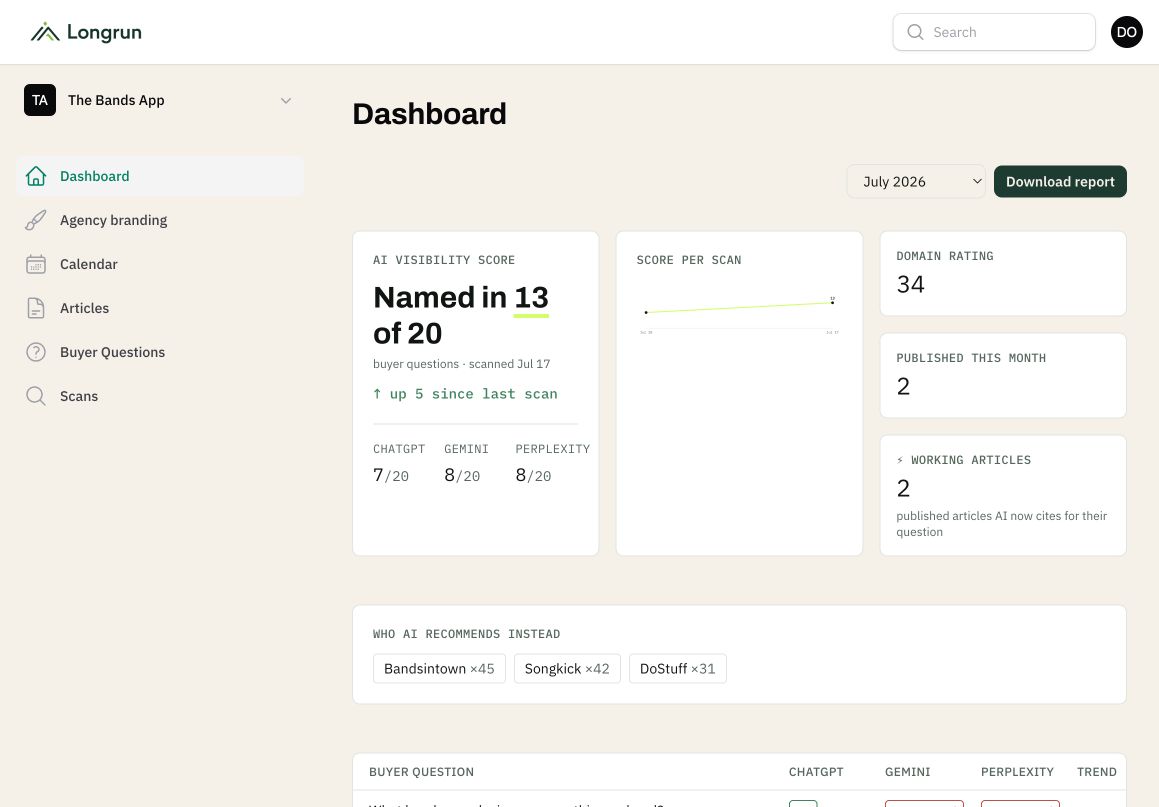Open the DO user avatar menu
Screen dimensions: 1159x807
1126,32
